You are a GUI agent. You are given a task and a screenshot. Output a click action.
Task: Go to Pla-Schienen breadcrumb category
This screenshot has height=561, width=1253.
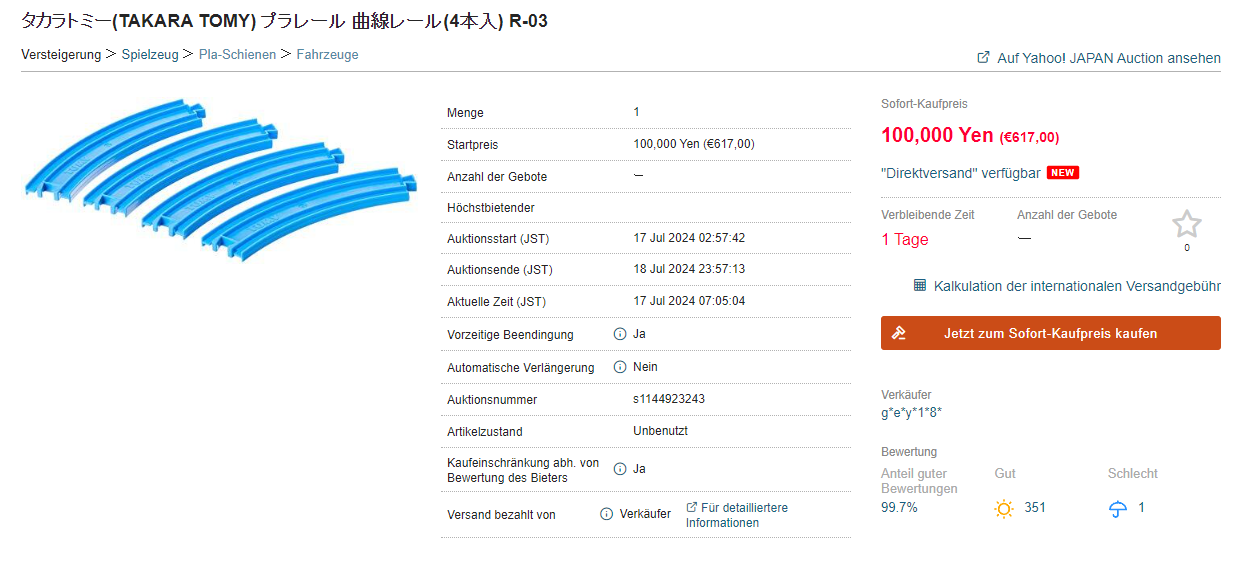pyautogui.click(x=237, y=55)
